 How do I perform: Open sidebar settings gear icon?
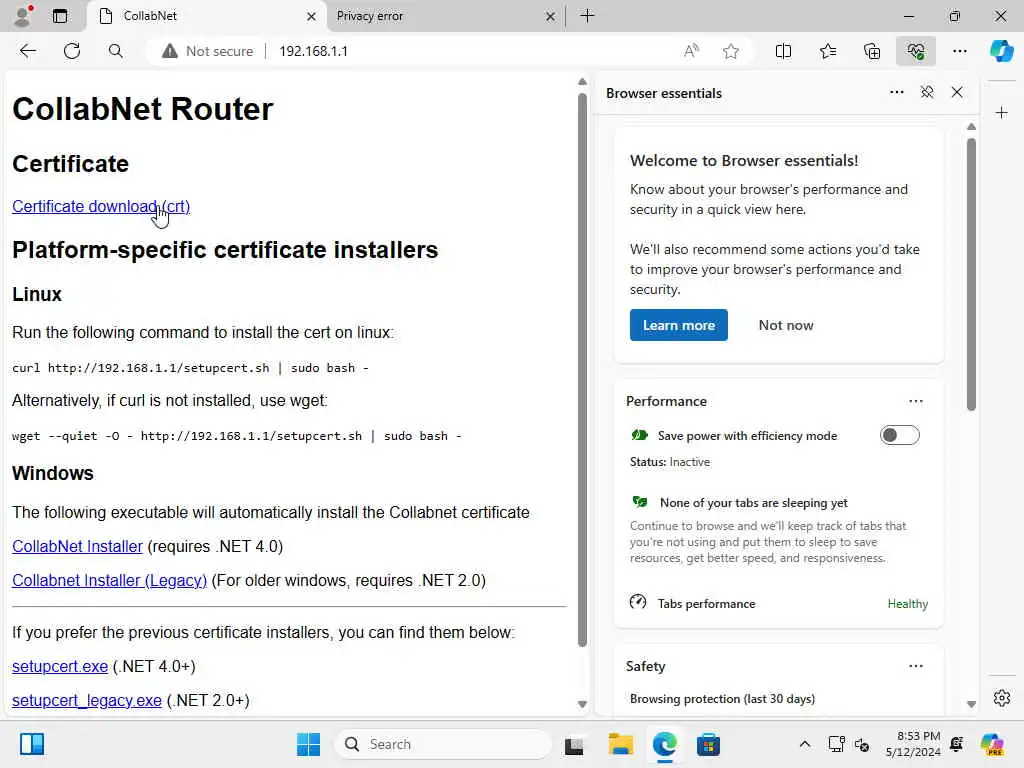click(1001, 697)
